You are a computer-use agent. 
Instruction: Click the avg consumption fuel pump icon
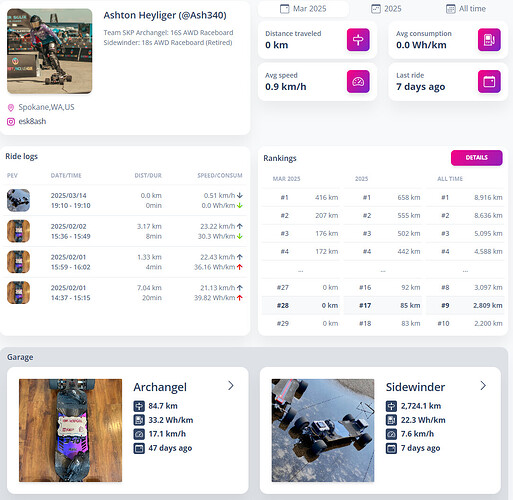tap(489, 40)
